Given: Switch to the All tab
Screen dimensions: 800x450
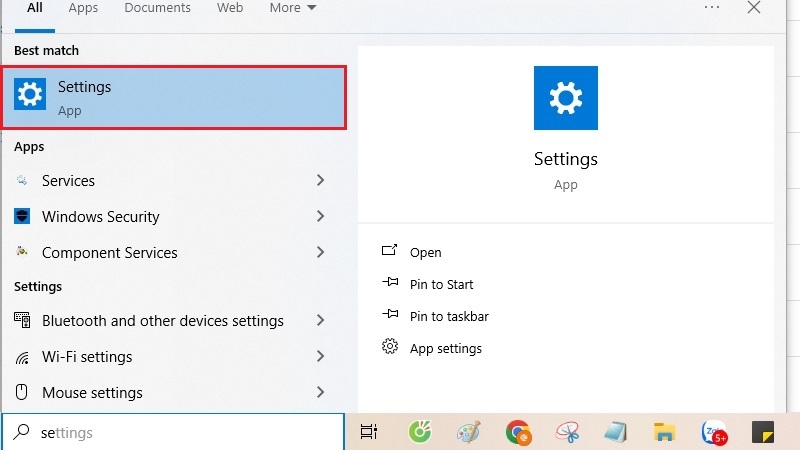Looking at the screenshot, I should (35, 8).
